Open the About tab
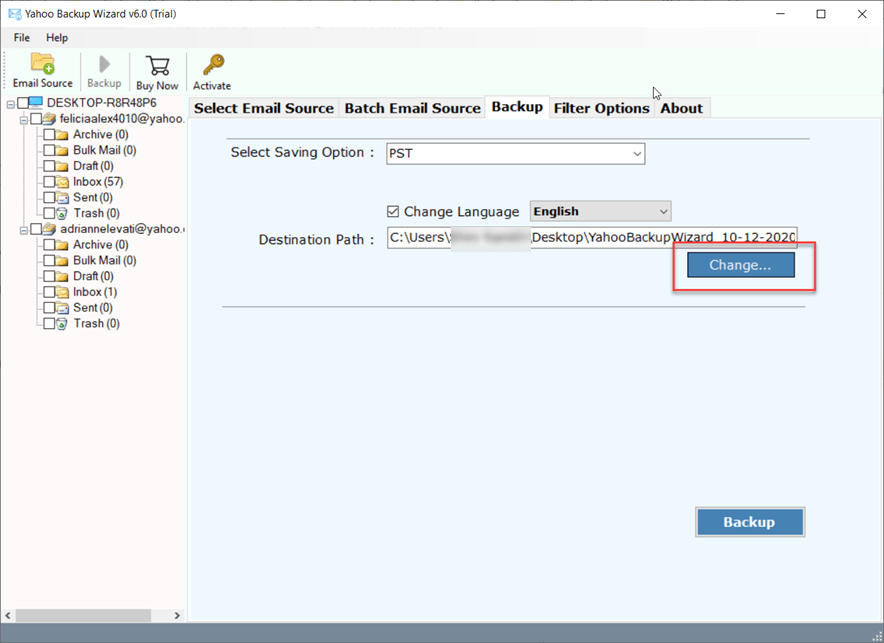 pos(682,108)
